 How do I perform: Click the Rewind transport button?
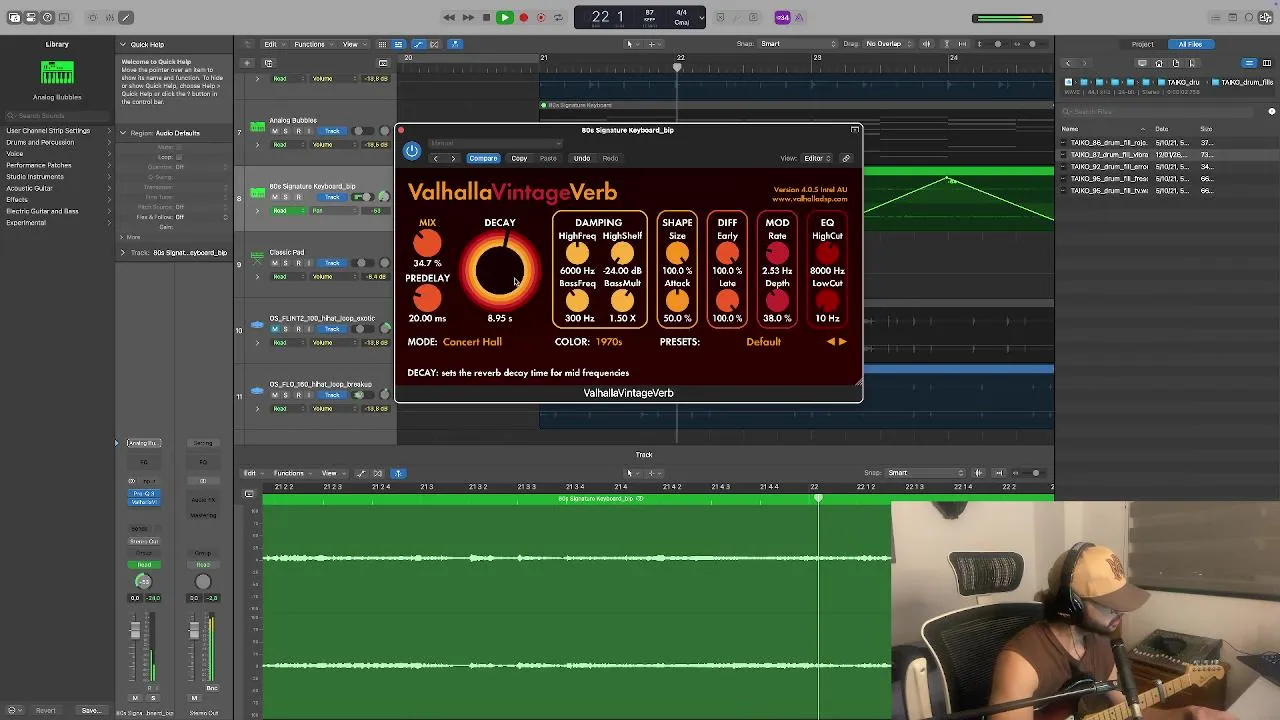click(x=449, y=17)
